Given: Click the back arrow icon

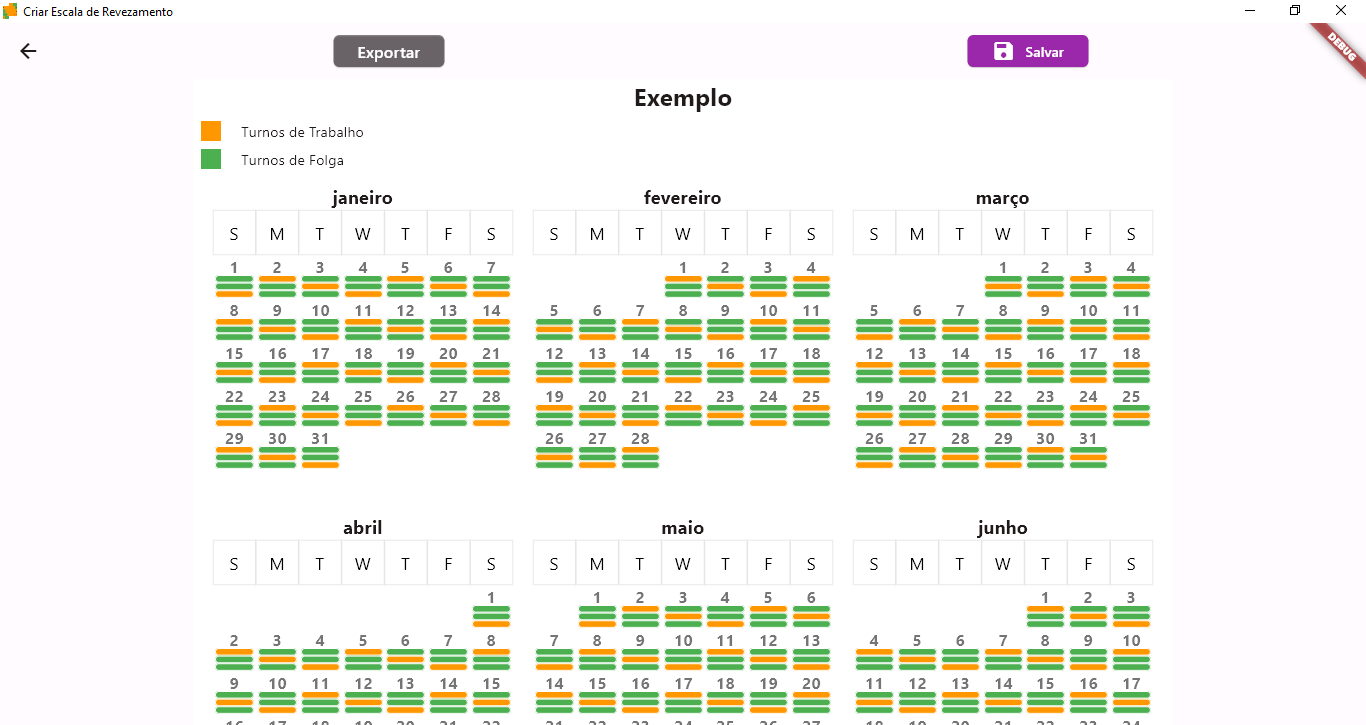Looking at the screenshot, I should pos(28,51).
